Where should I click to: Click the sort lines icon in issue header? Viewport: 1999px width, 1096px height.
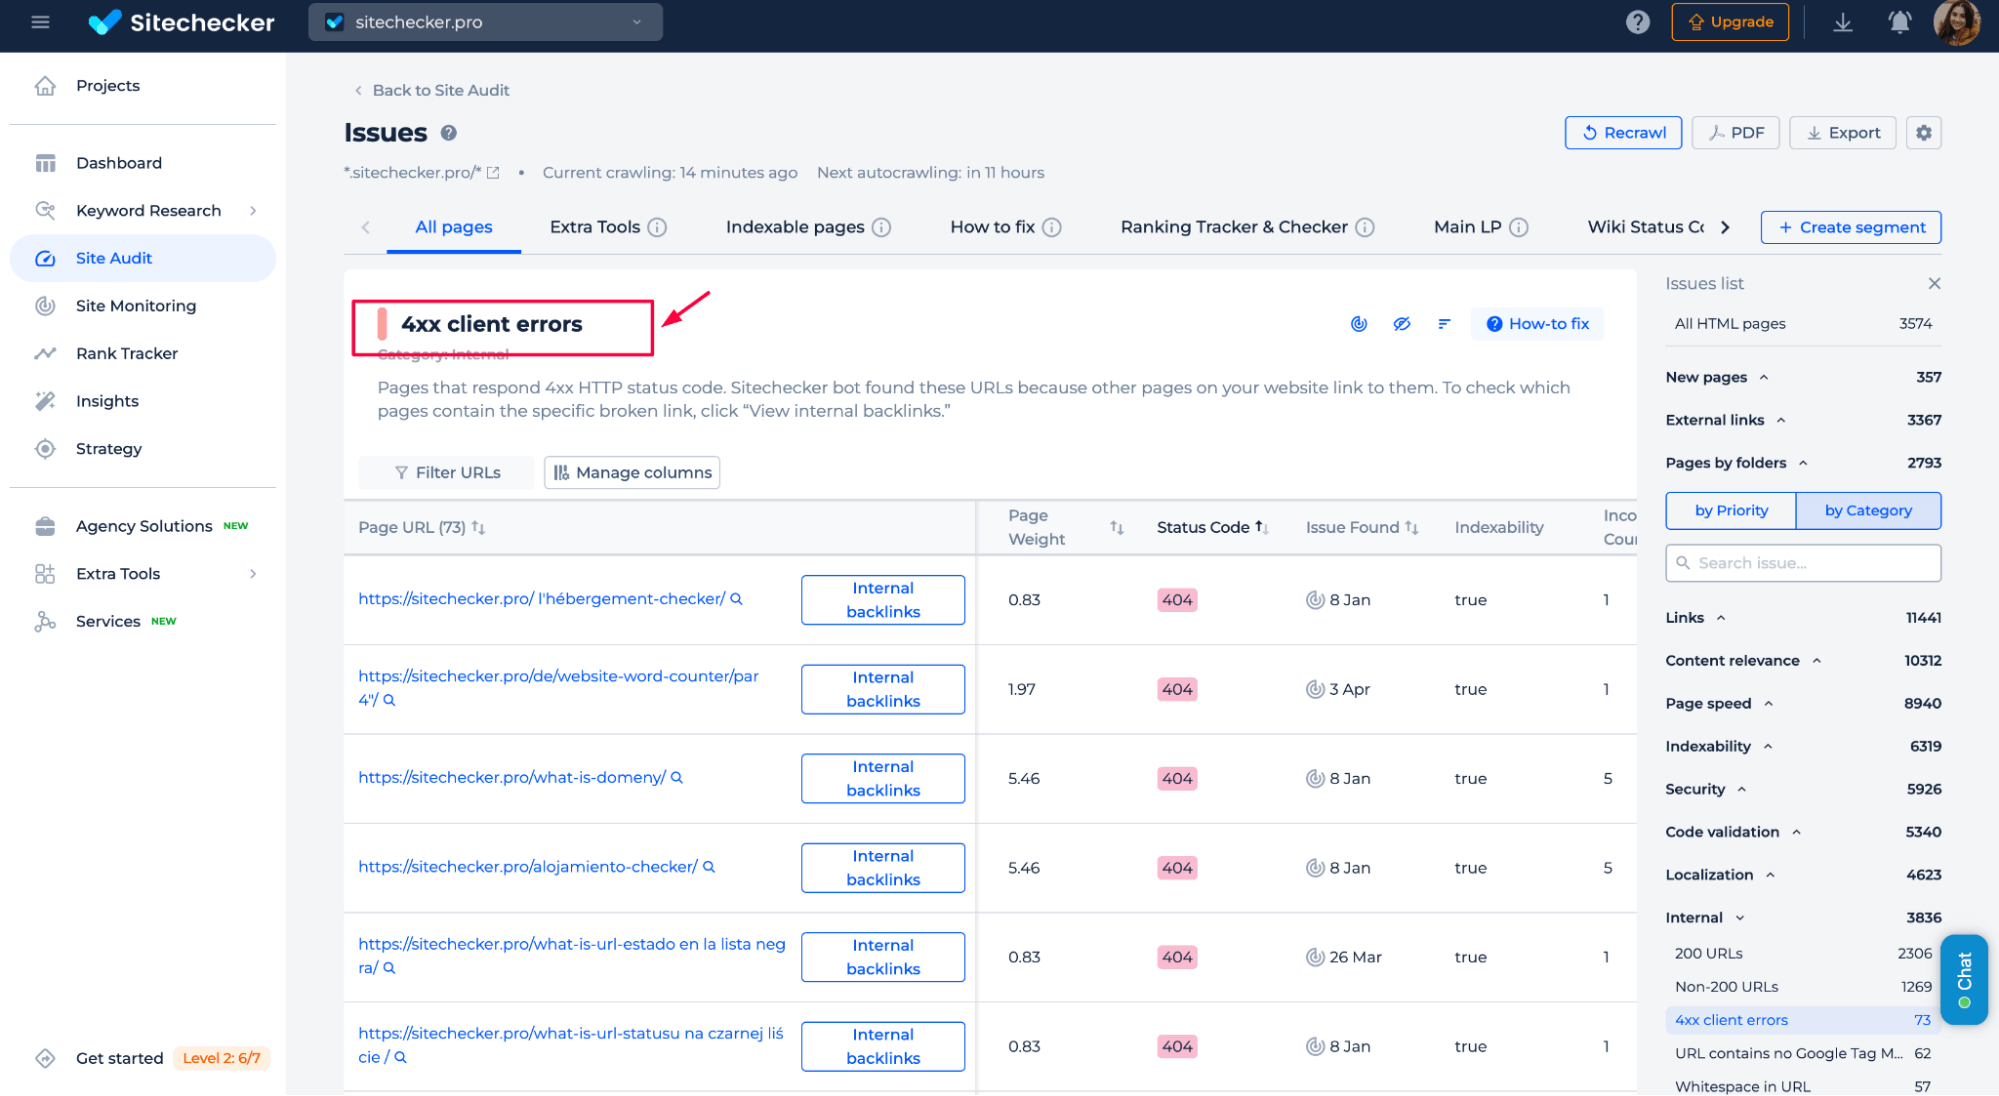pos(1444,324)
